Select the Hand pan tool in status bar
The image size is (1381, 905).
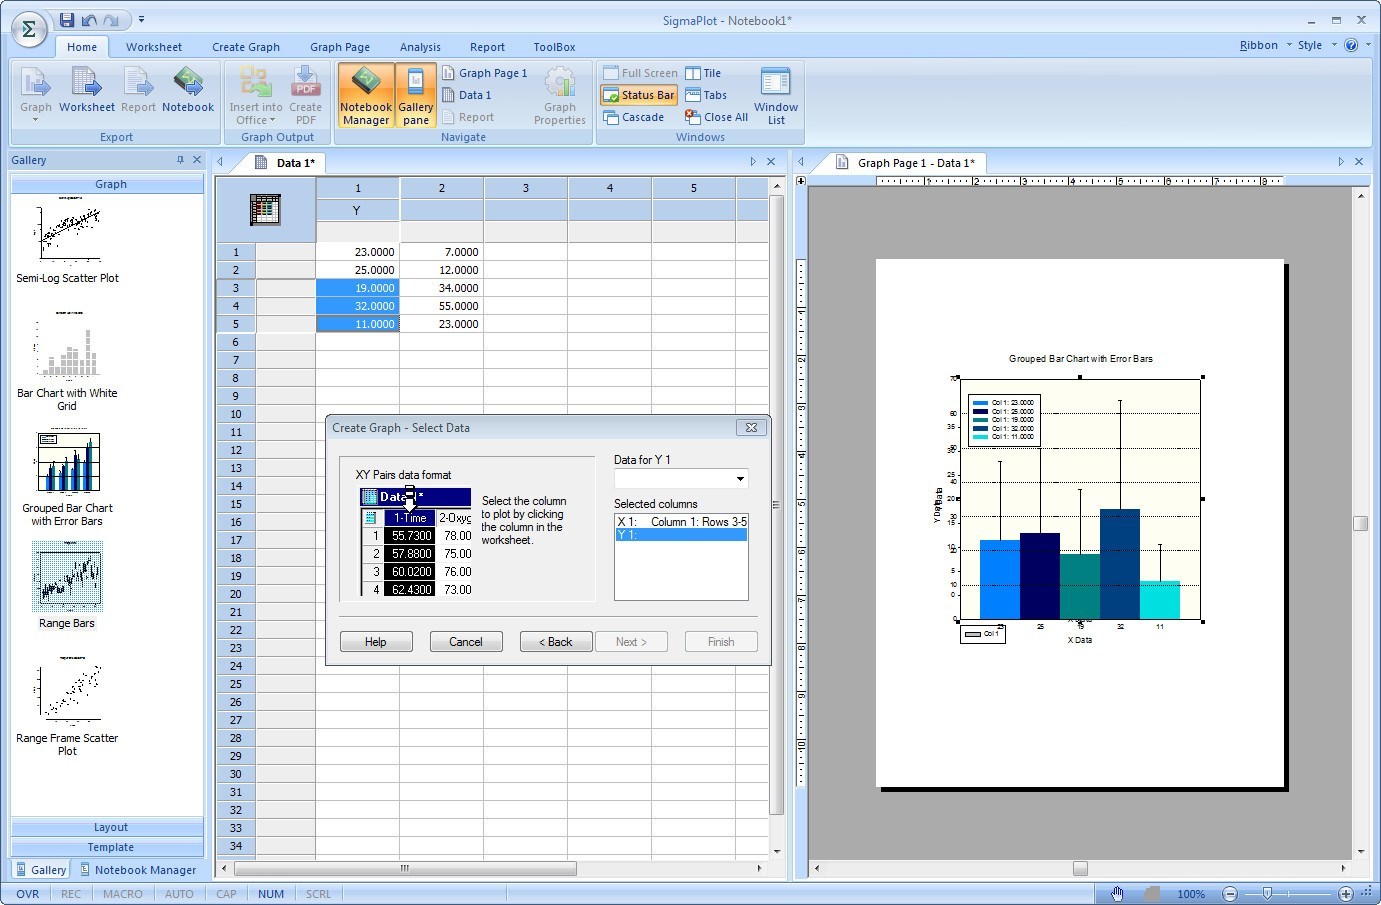1118,893
